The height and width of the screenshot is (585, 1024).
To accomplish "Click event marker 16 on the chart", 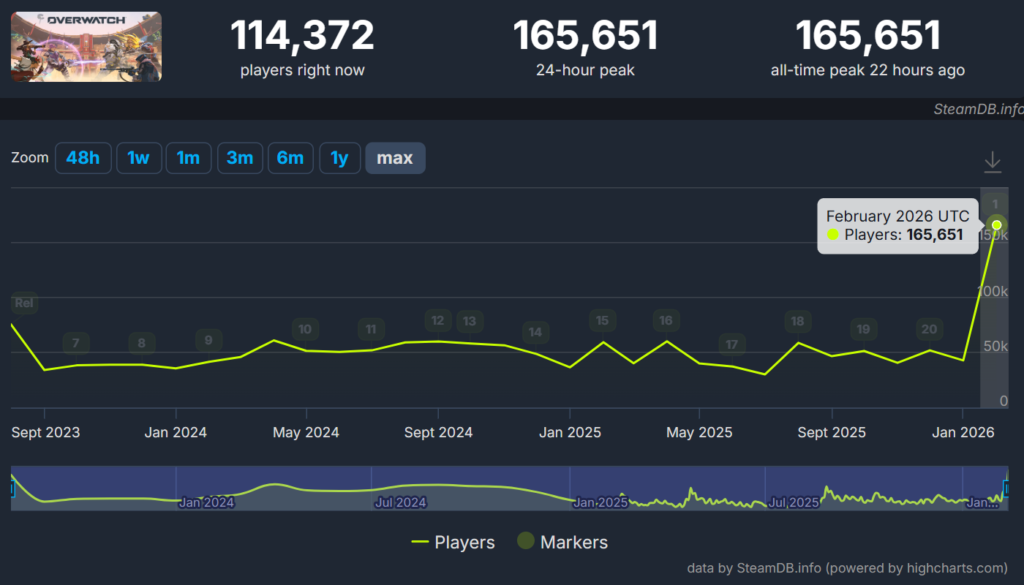I will point(666,321).
